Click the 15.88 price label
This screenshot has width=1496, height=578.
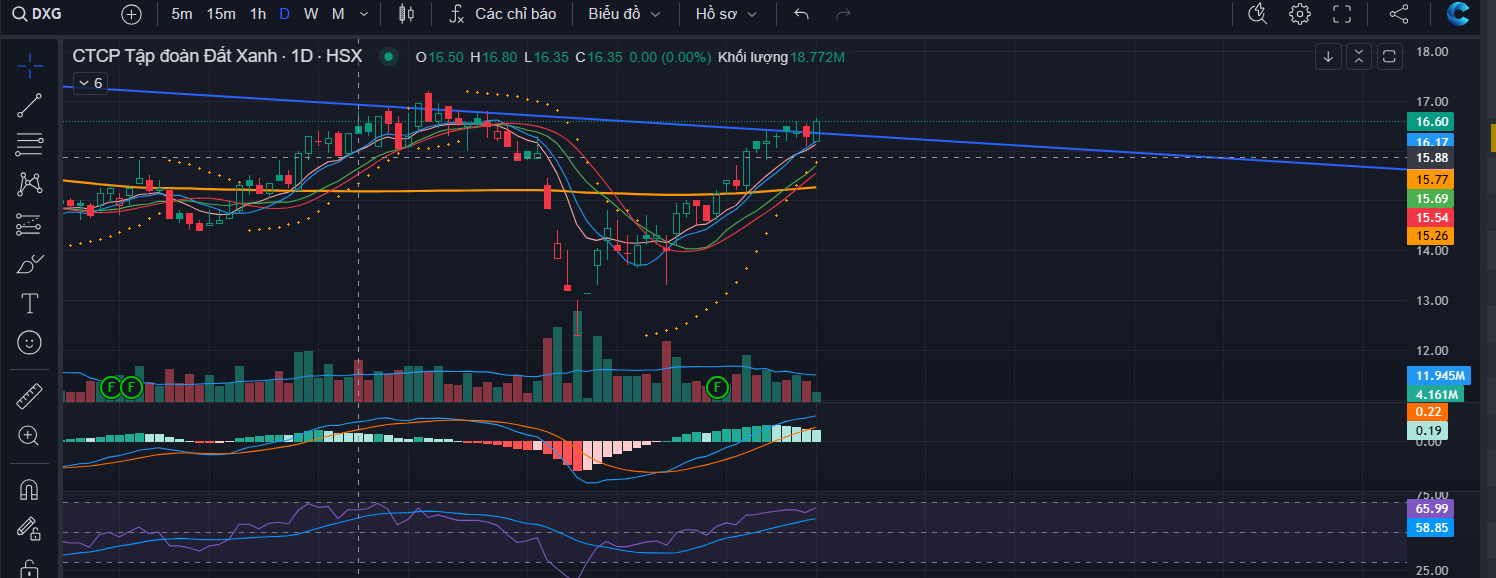(x=1430, y=158)
